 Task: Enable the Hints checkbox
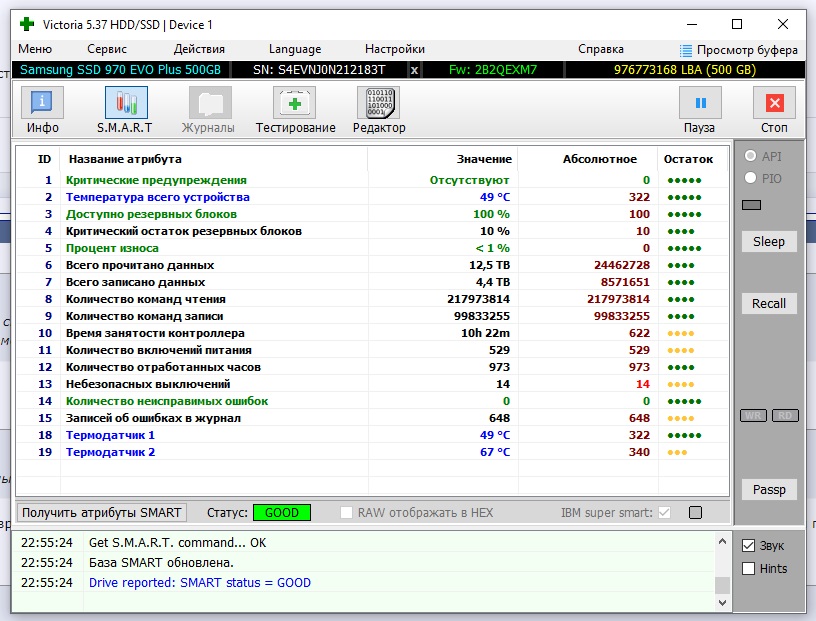pyautogui.click(x=749, y=569)
